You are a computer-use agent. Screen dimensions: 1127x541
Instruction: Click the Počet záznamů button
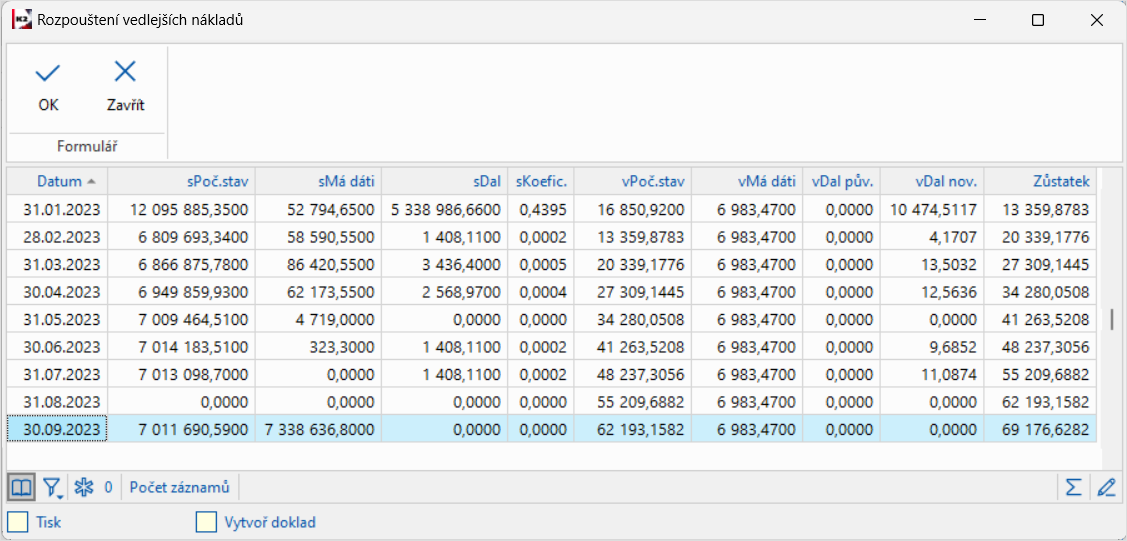click(x=180, y=487)
